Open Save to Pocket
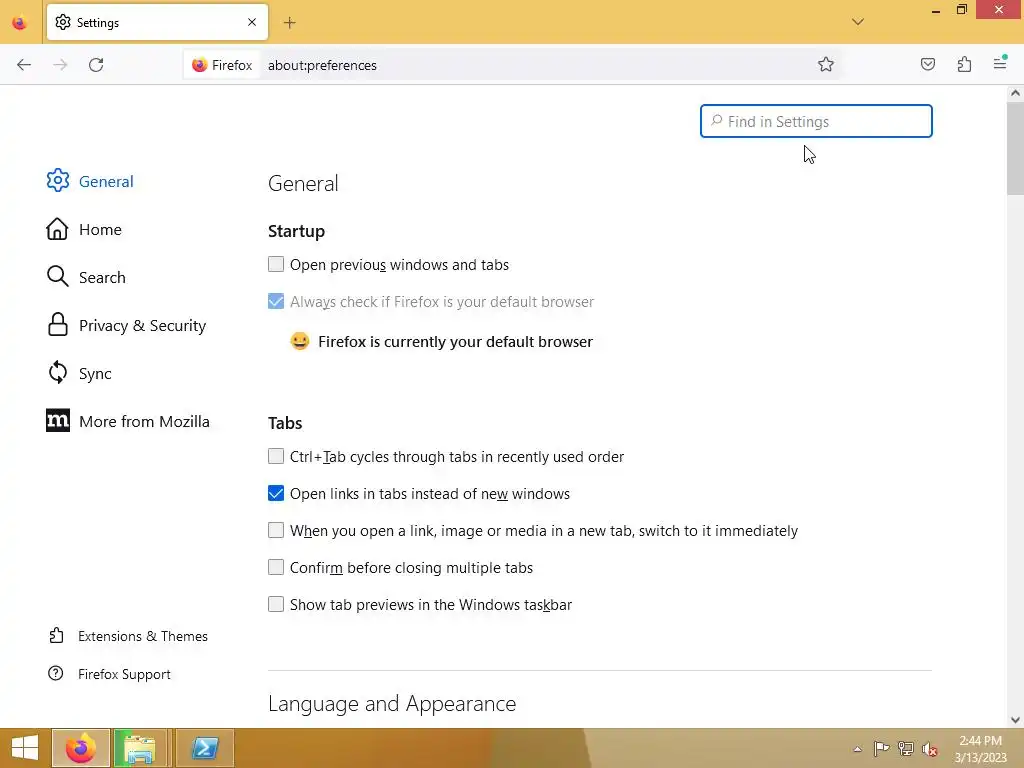1024x768 pixels. click(928, 64)
